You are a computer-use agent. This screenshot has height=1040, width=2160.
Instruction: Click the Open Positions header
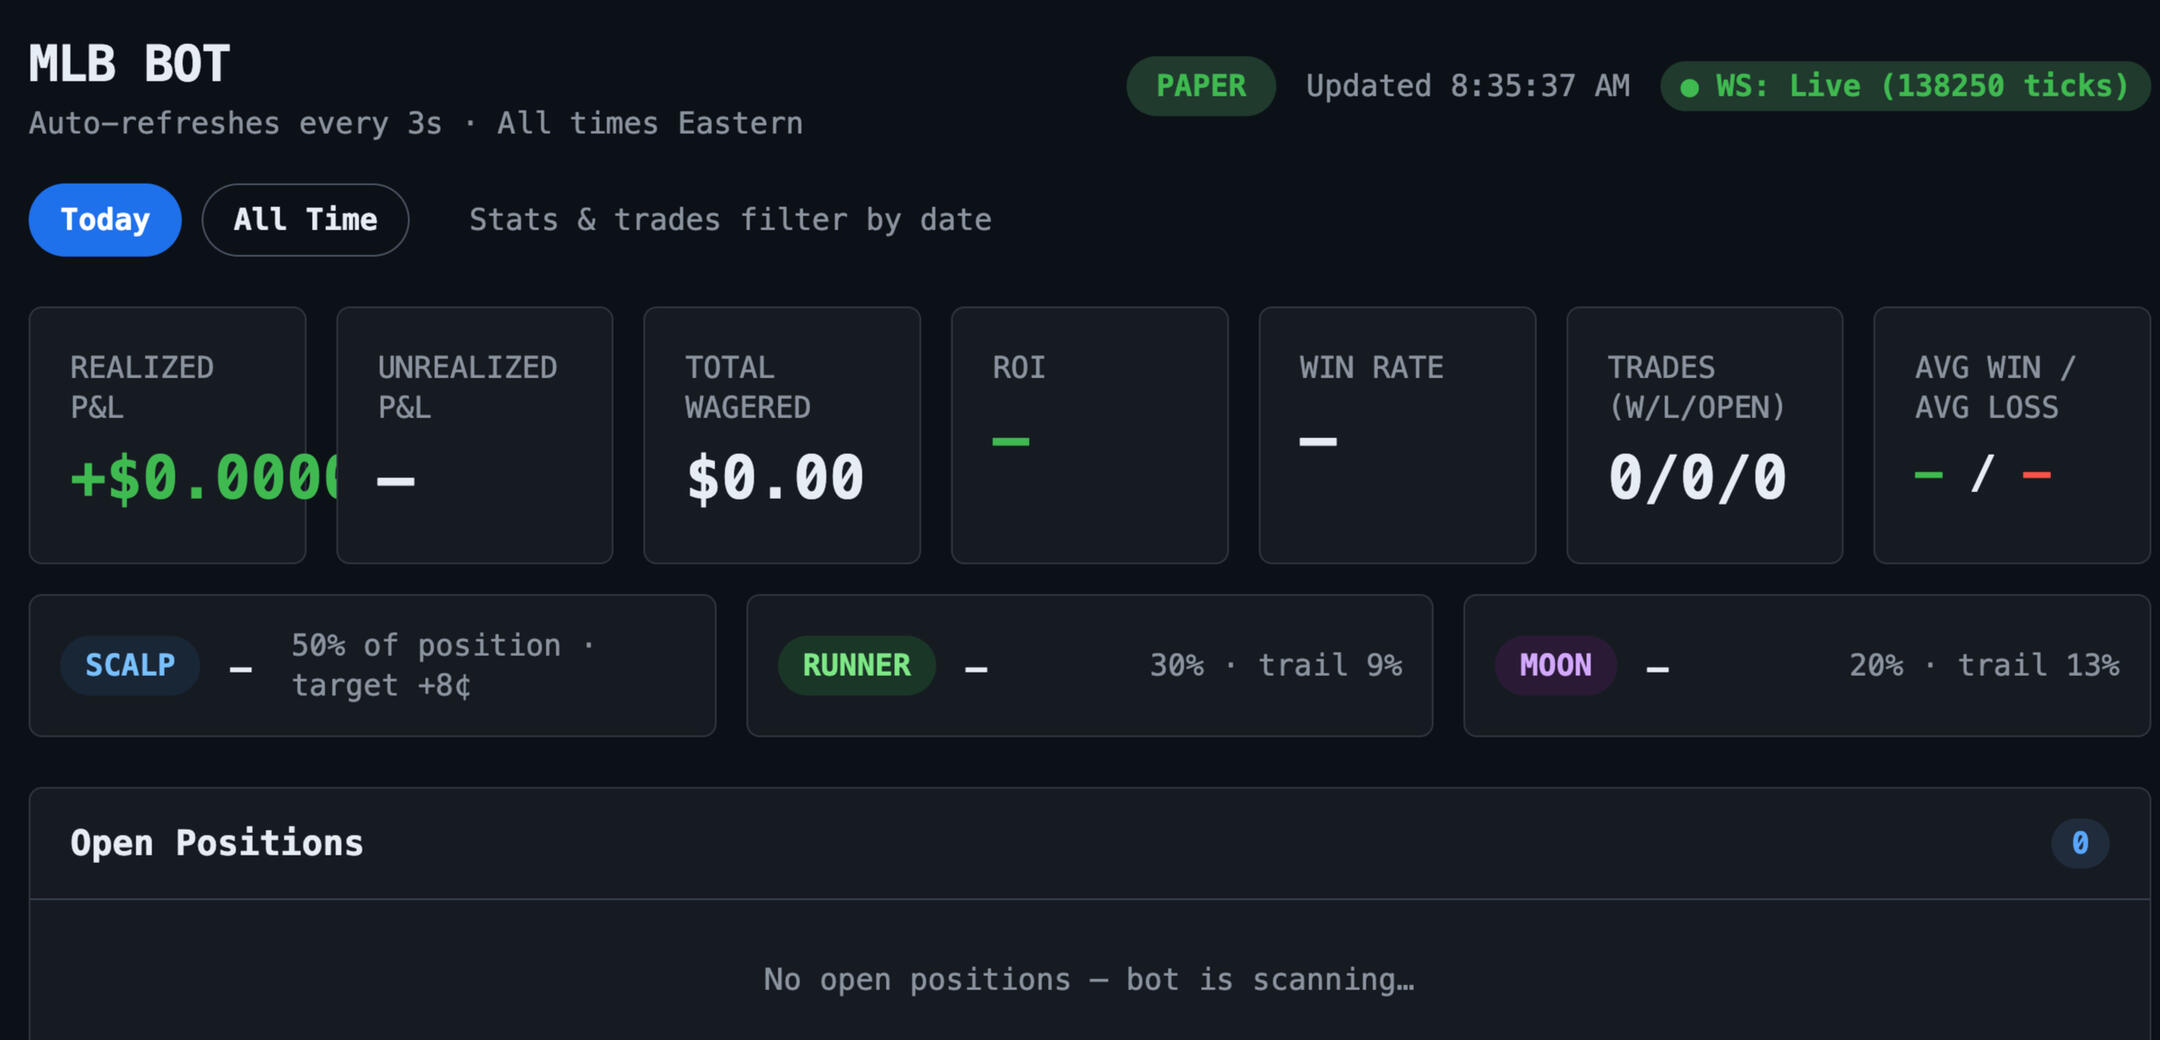click(217, 843)
